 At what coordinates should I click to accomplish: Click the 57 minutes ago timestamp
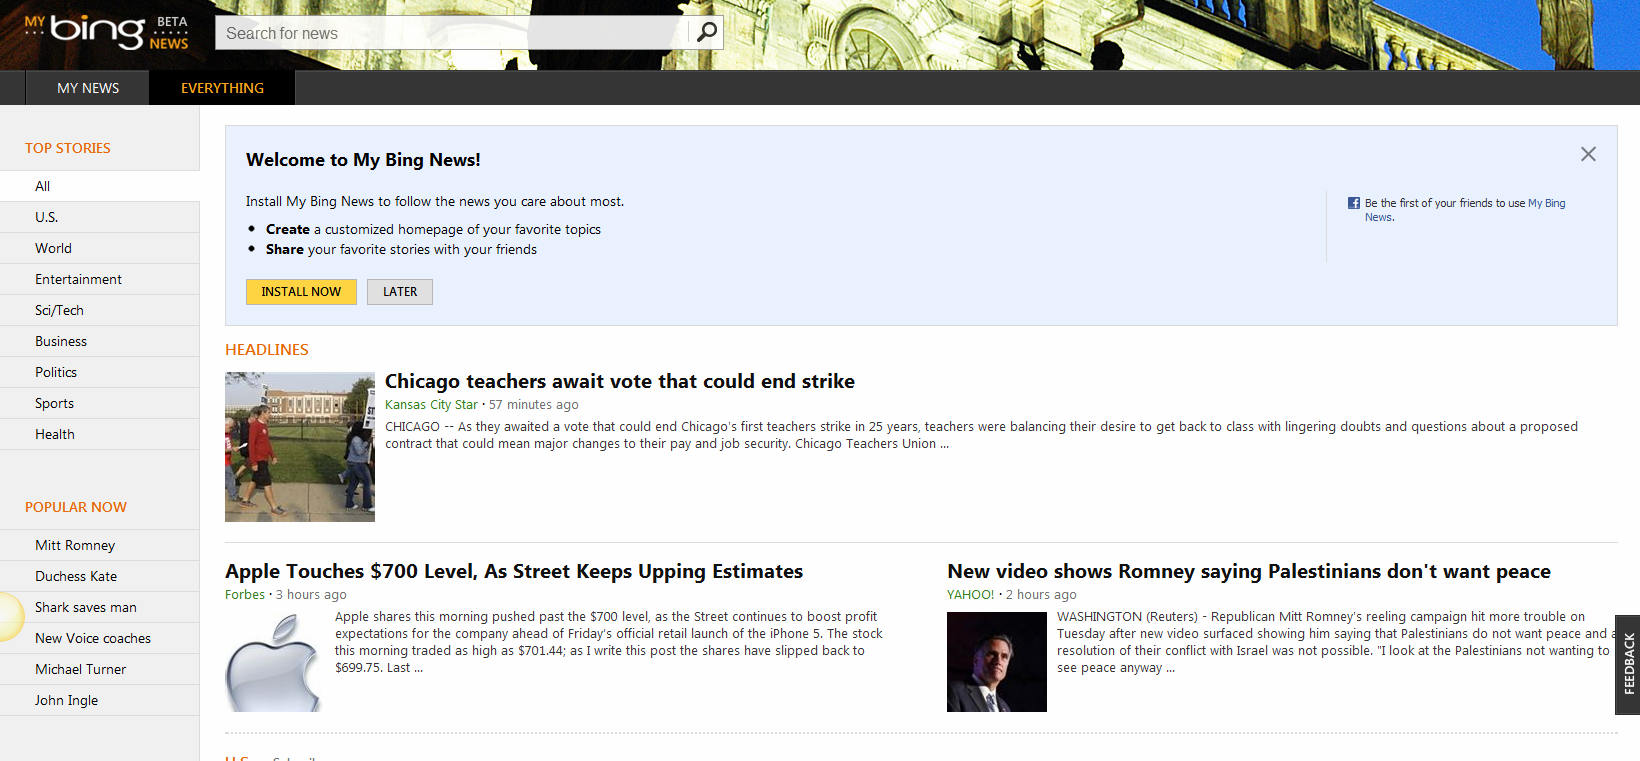pos(534,405)
